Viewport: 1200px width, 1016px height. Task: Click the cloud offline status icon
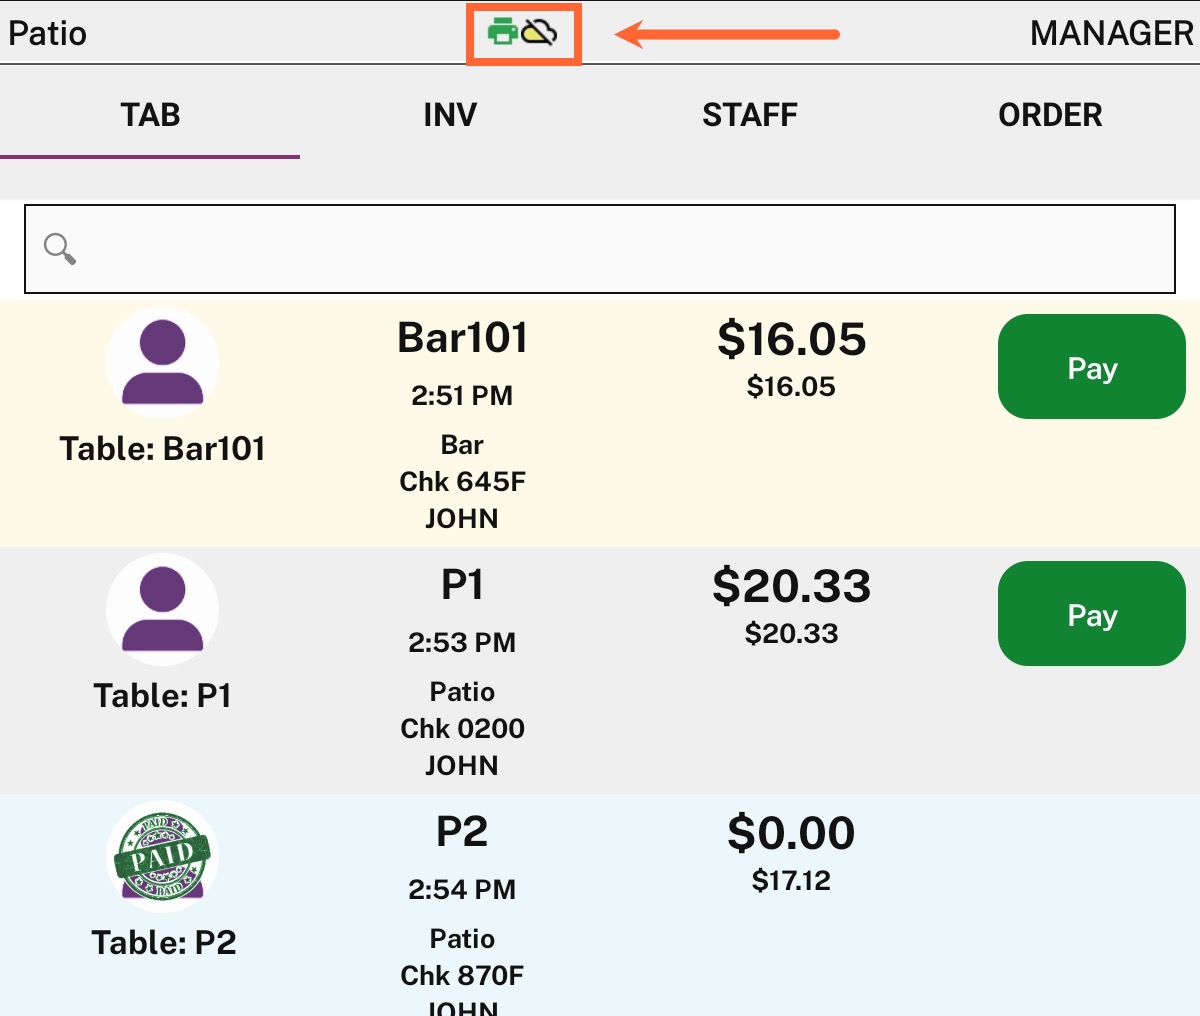pos(540,34)
